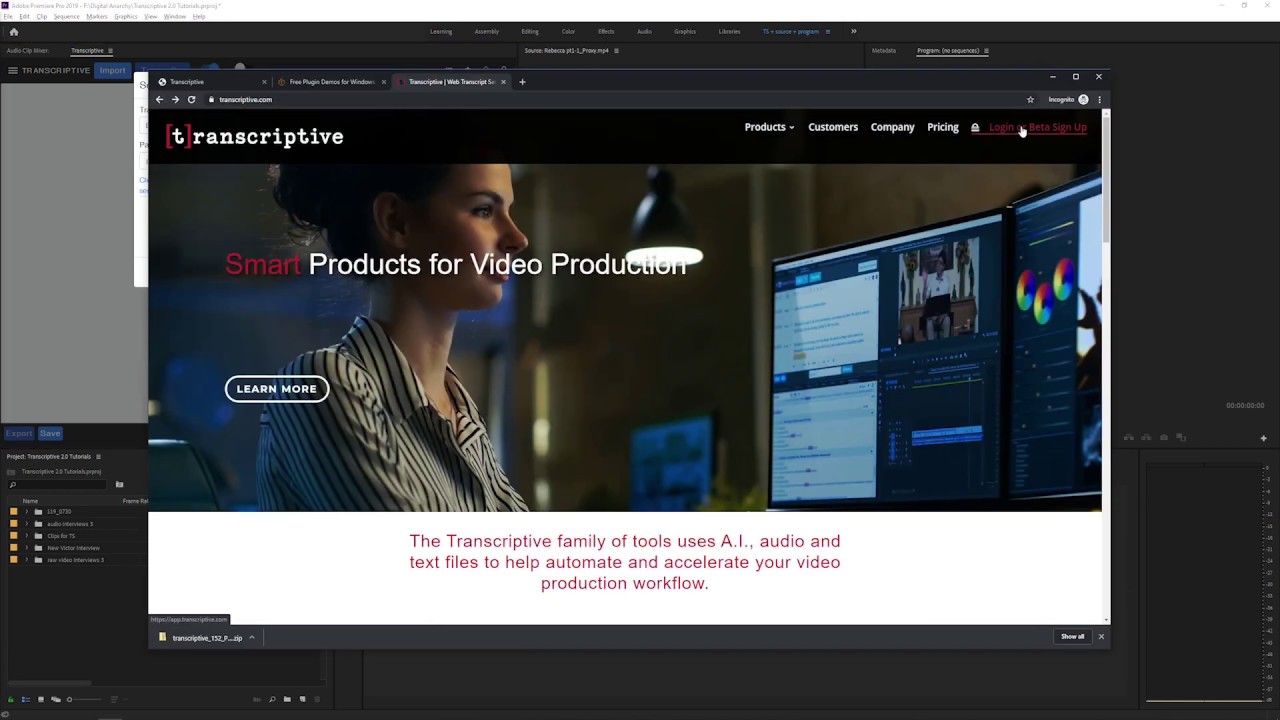Open the Company page link

coord(892,127)
